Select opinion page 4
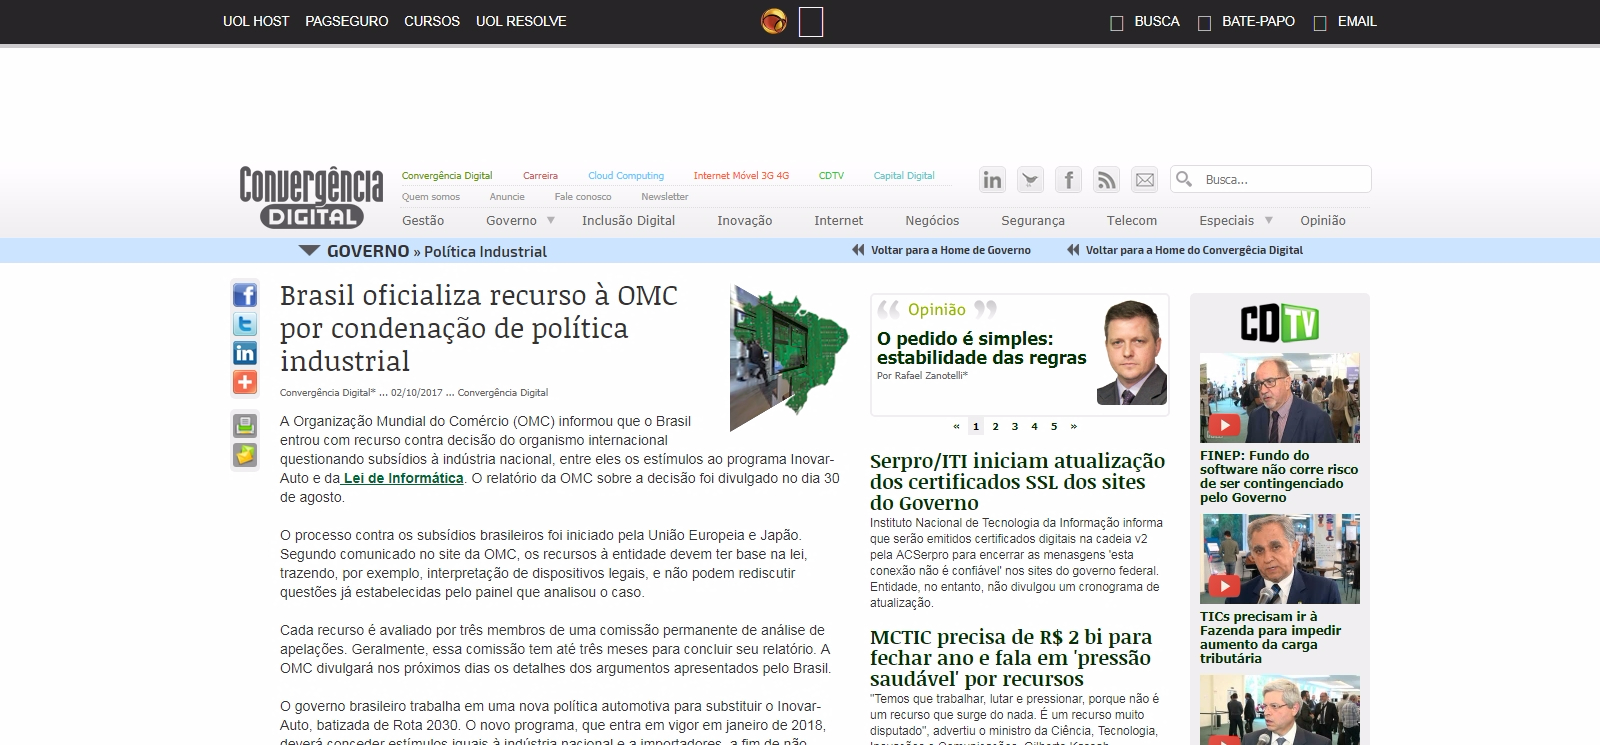The height and width of the screenshot is (745, 1600). coord(1034,426)
